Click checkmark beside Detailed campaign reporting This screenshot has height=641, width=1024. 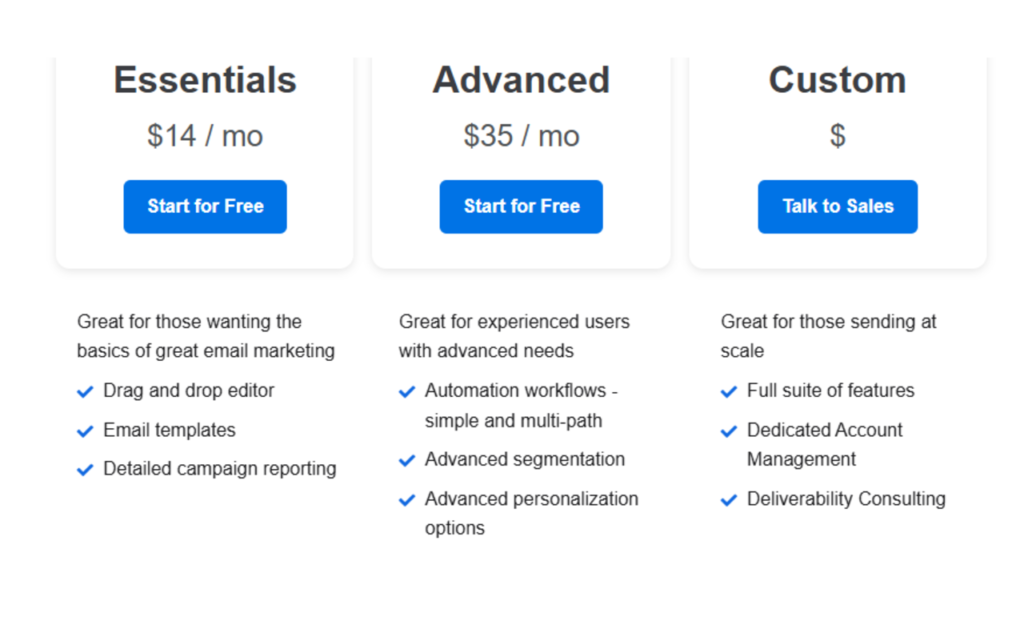[85, 470]
